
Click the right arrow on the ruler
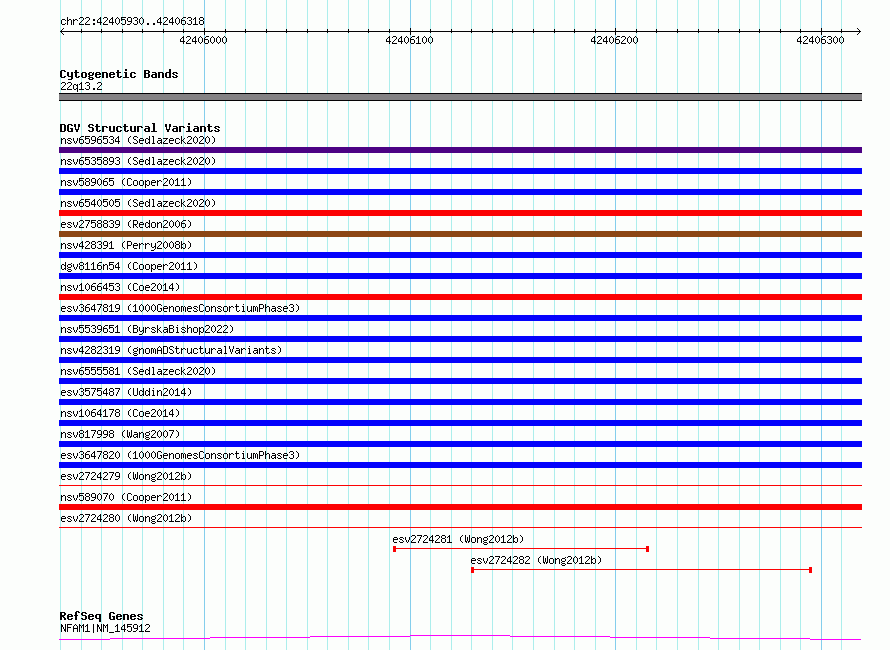click(x=859, y=32)
